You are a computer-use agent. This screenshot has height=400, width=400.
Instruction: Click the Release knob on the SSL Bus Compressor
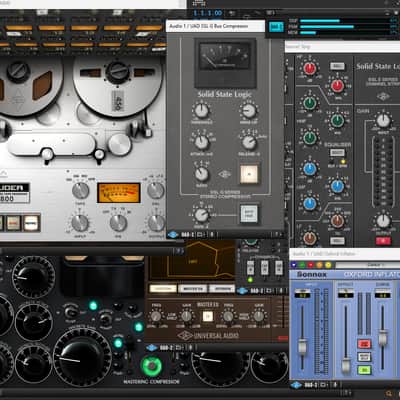(249, 142)
